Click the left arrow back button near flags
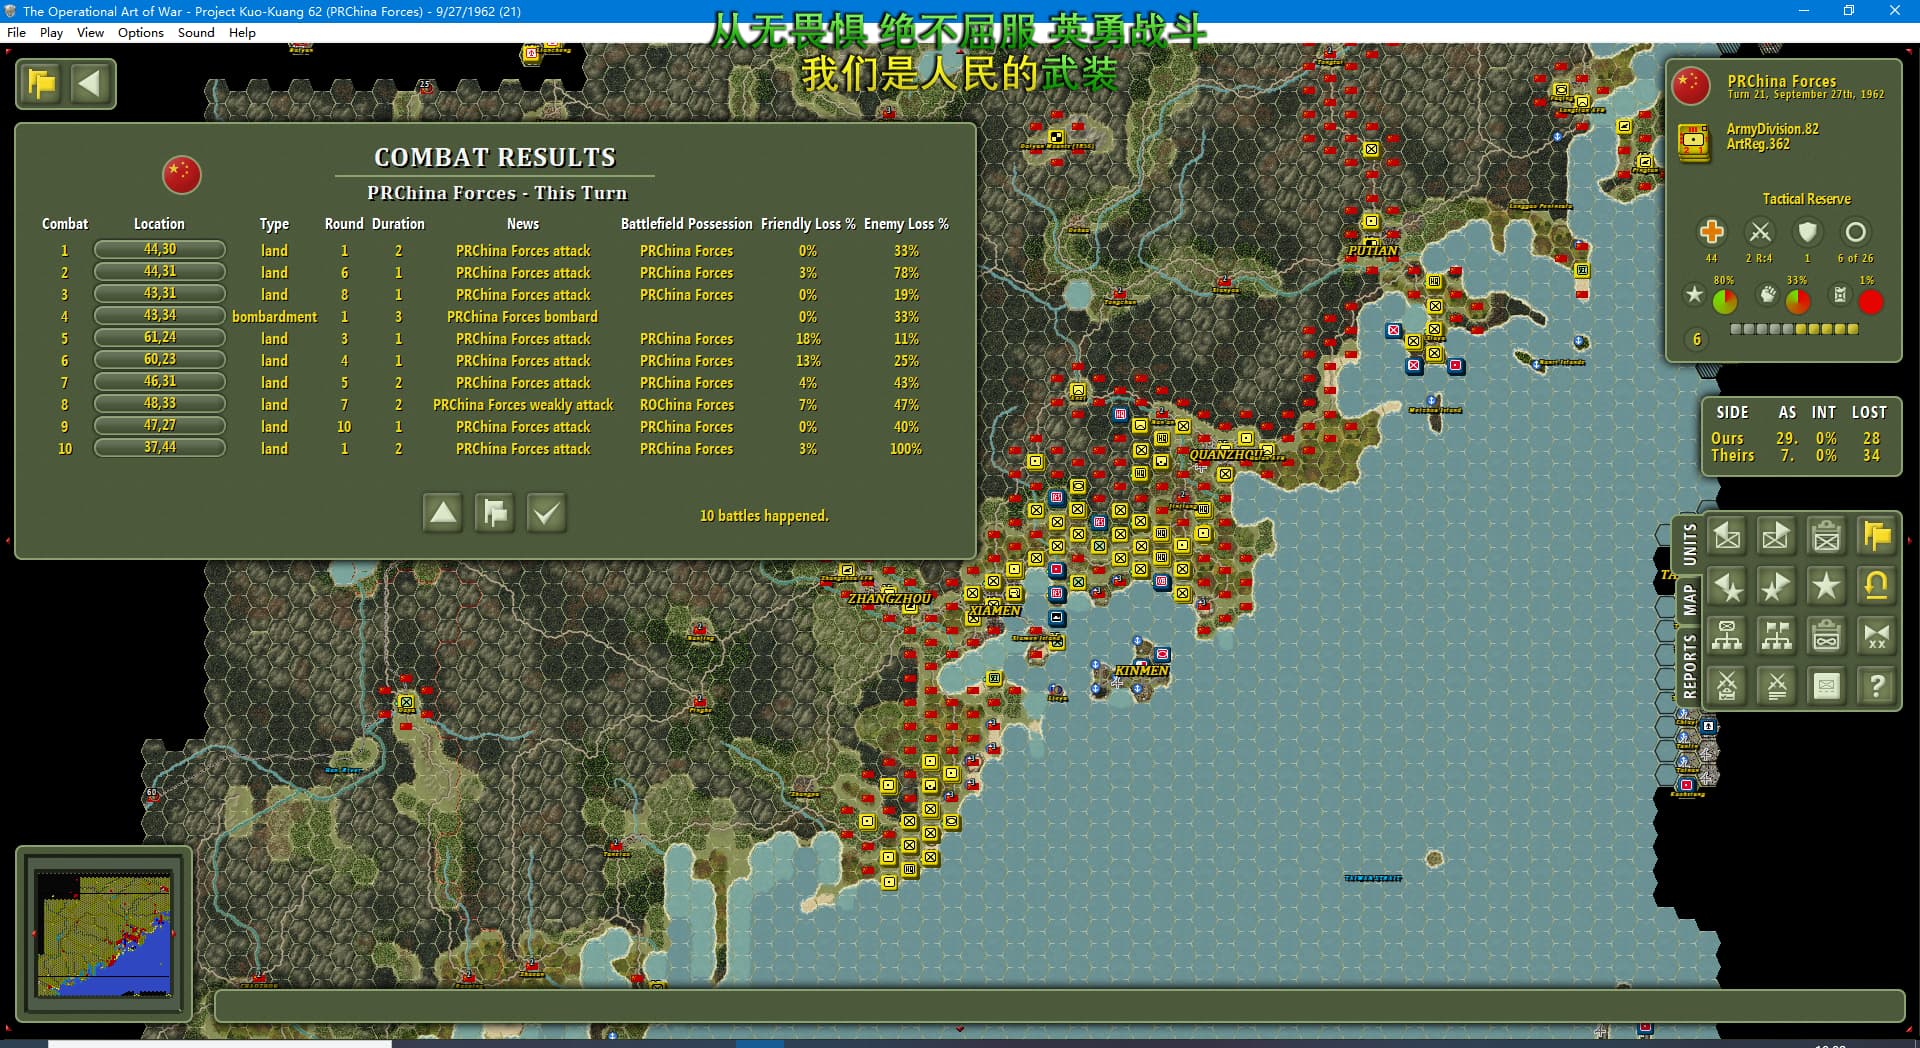The image size is (1920, 1048). [90, 83]
